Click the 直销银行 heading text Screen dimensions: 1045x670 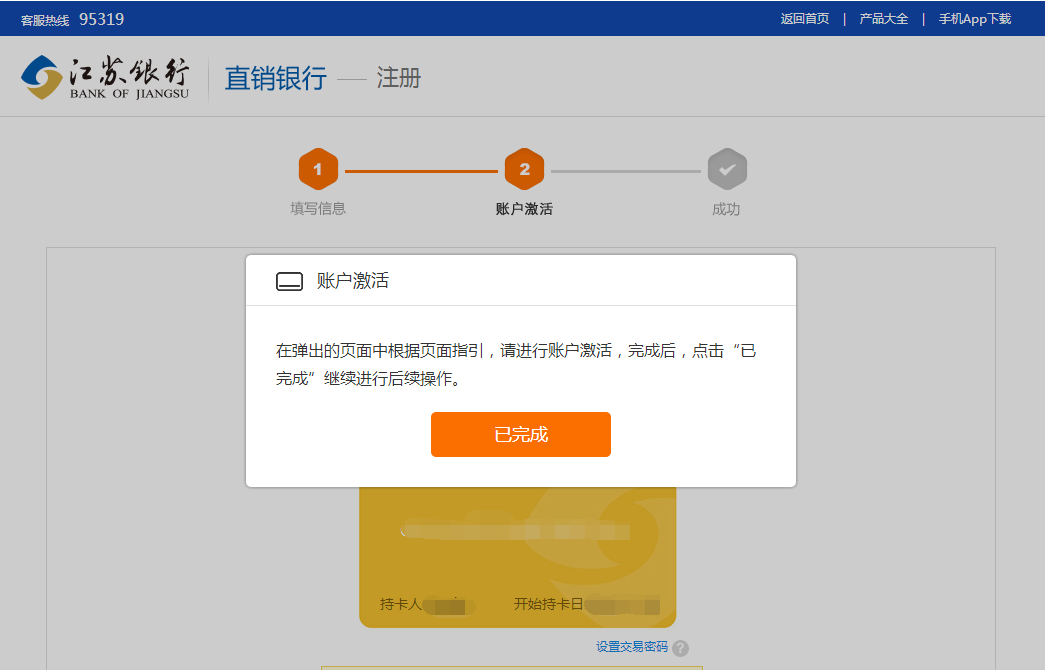275,78
